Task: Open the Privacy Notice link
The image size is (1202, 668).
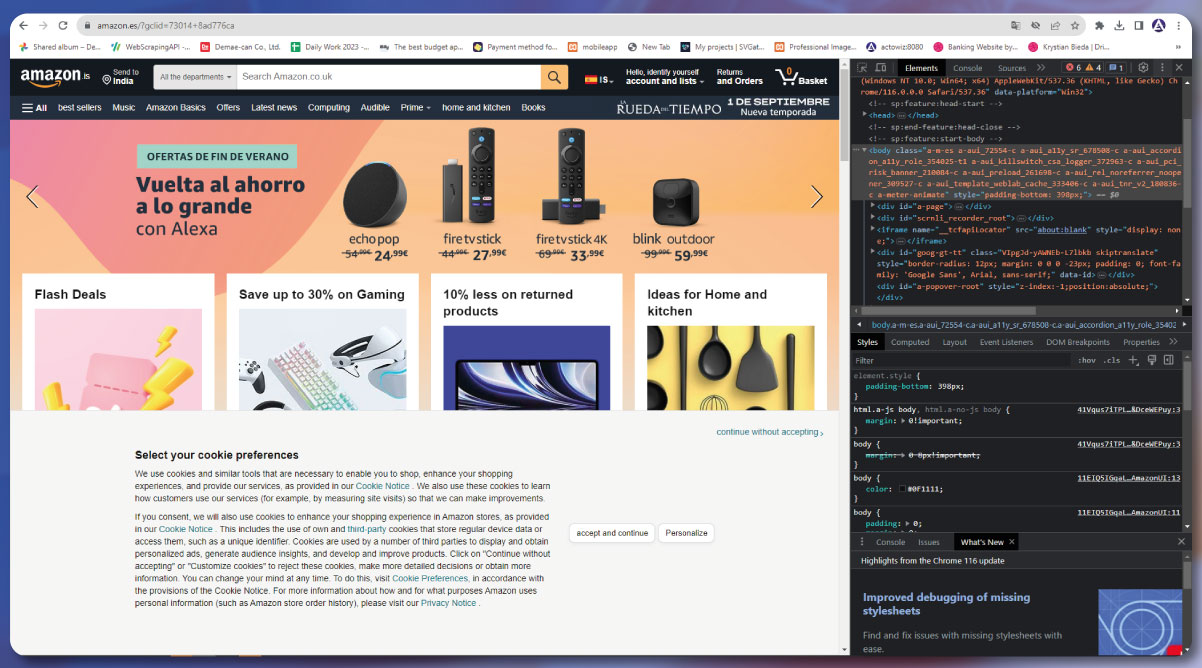Action: pos(449,603)
